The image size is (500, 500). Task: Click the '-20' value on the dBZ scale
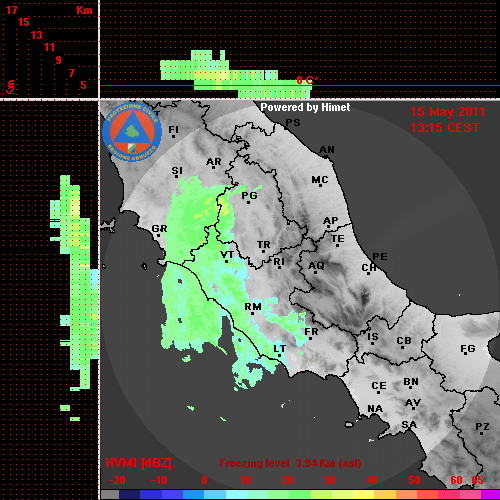click(x=117, y=480)
